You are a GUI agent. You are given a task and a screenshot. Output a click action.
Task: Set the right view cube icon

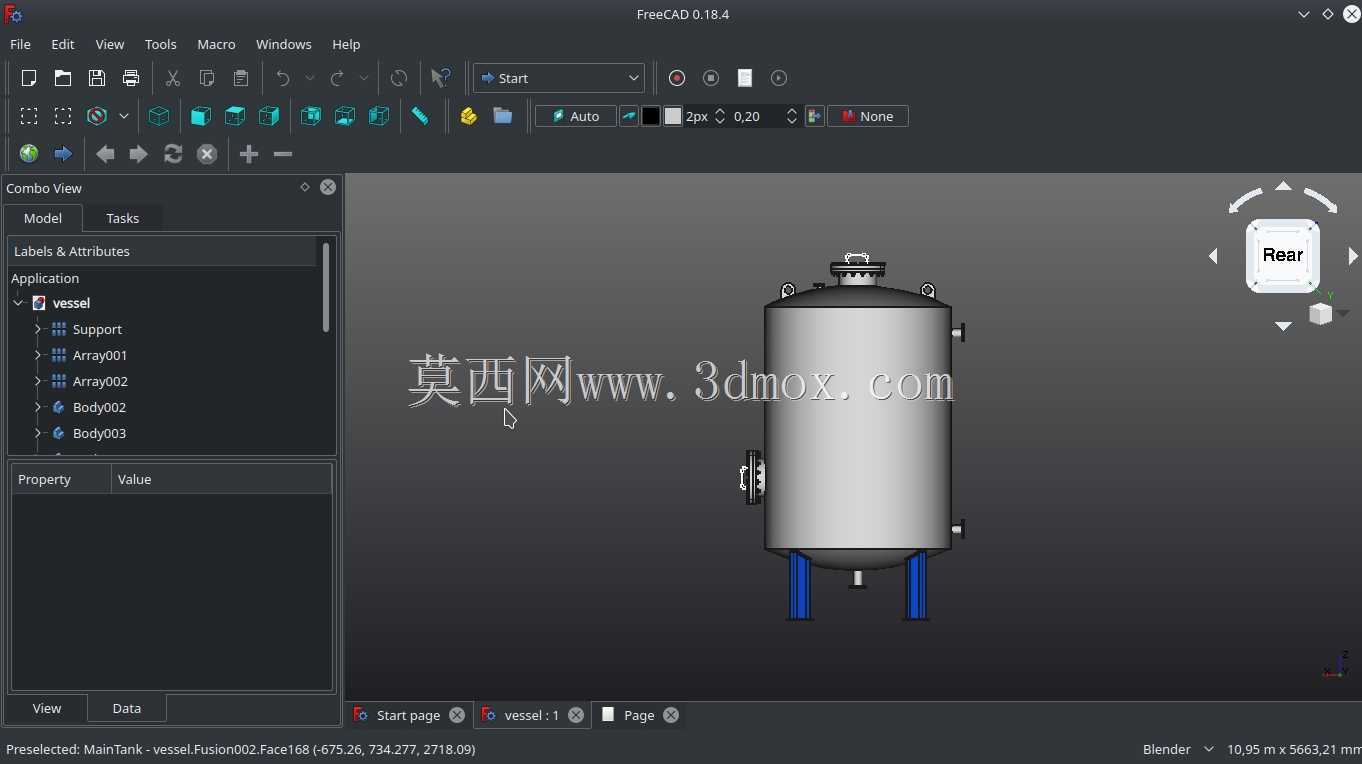(x=269, y=116)
